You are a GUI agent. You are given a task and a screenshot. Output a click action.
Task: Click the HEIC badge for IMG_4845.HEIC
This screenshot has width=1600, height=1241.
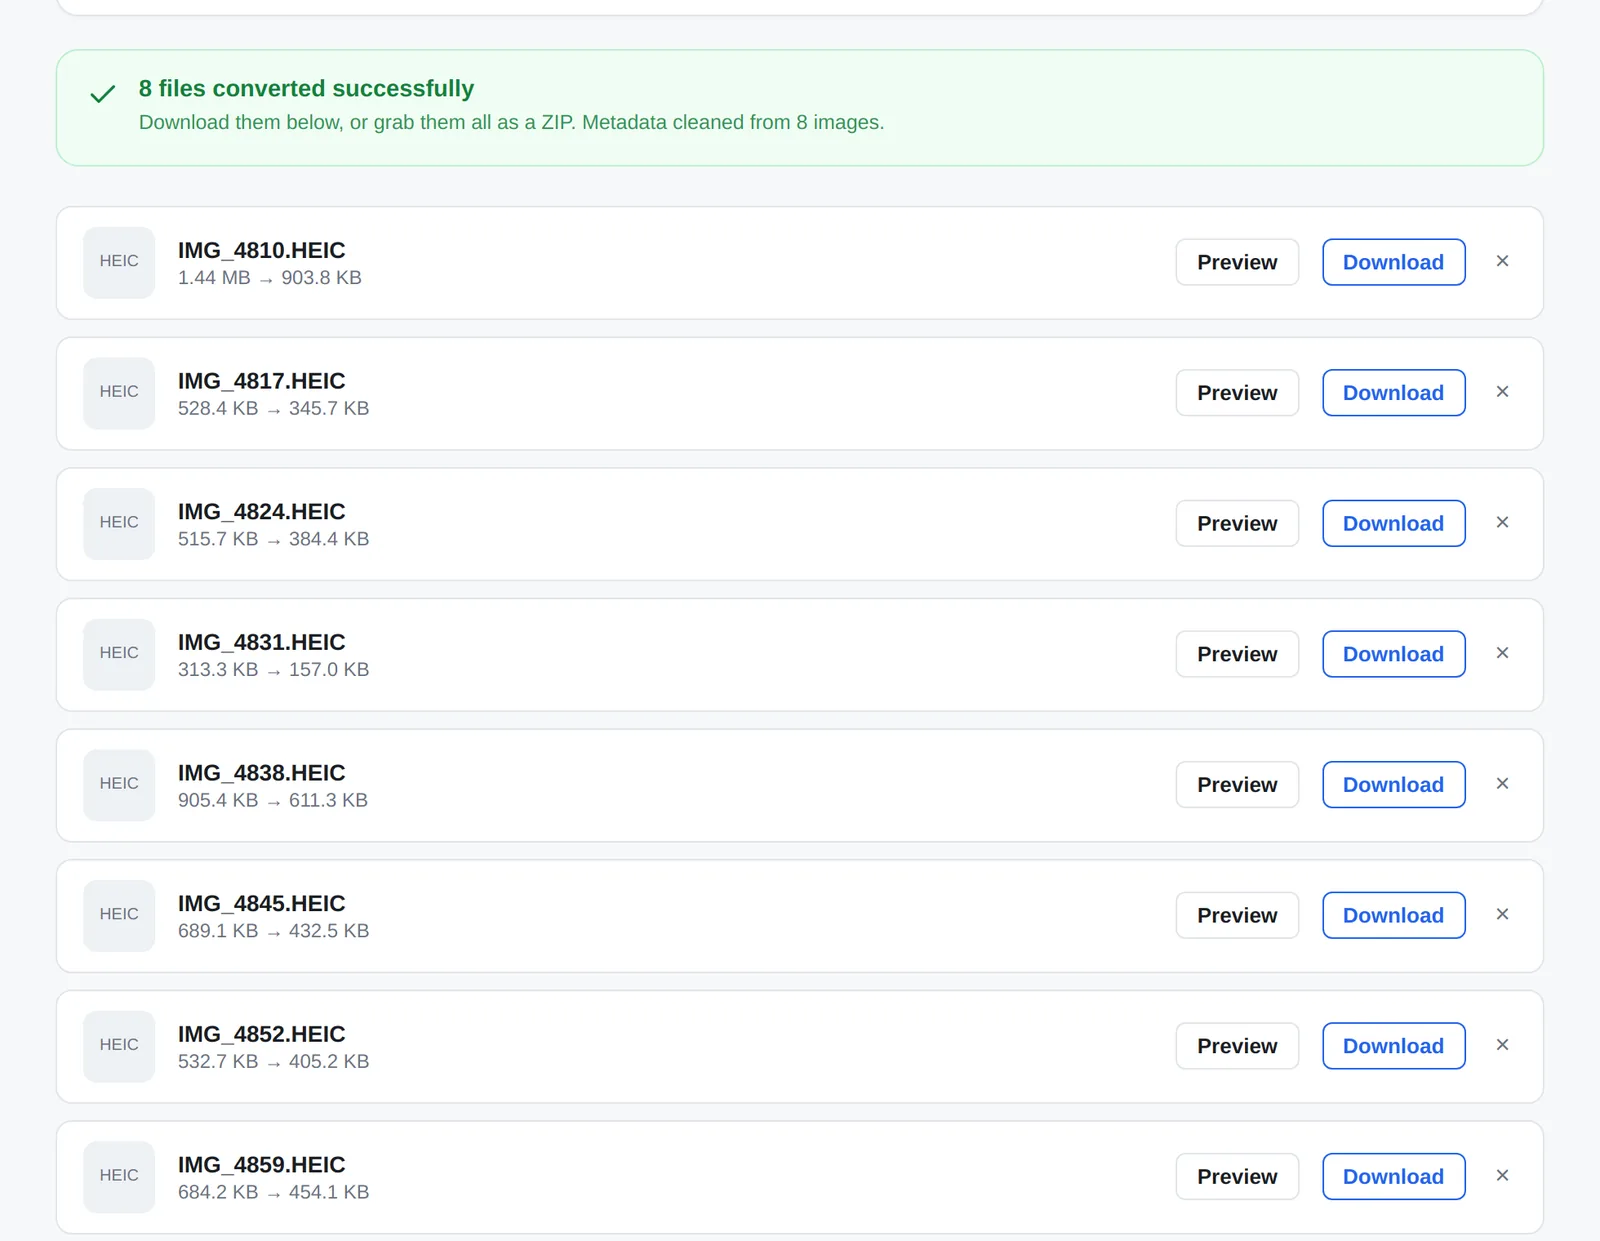coord(119,915)
